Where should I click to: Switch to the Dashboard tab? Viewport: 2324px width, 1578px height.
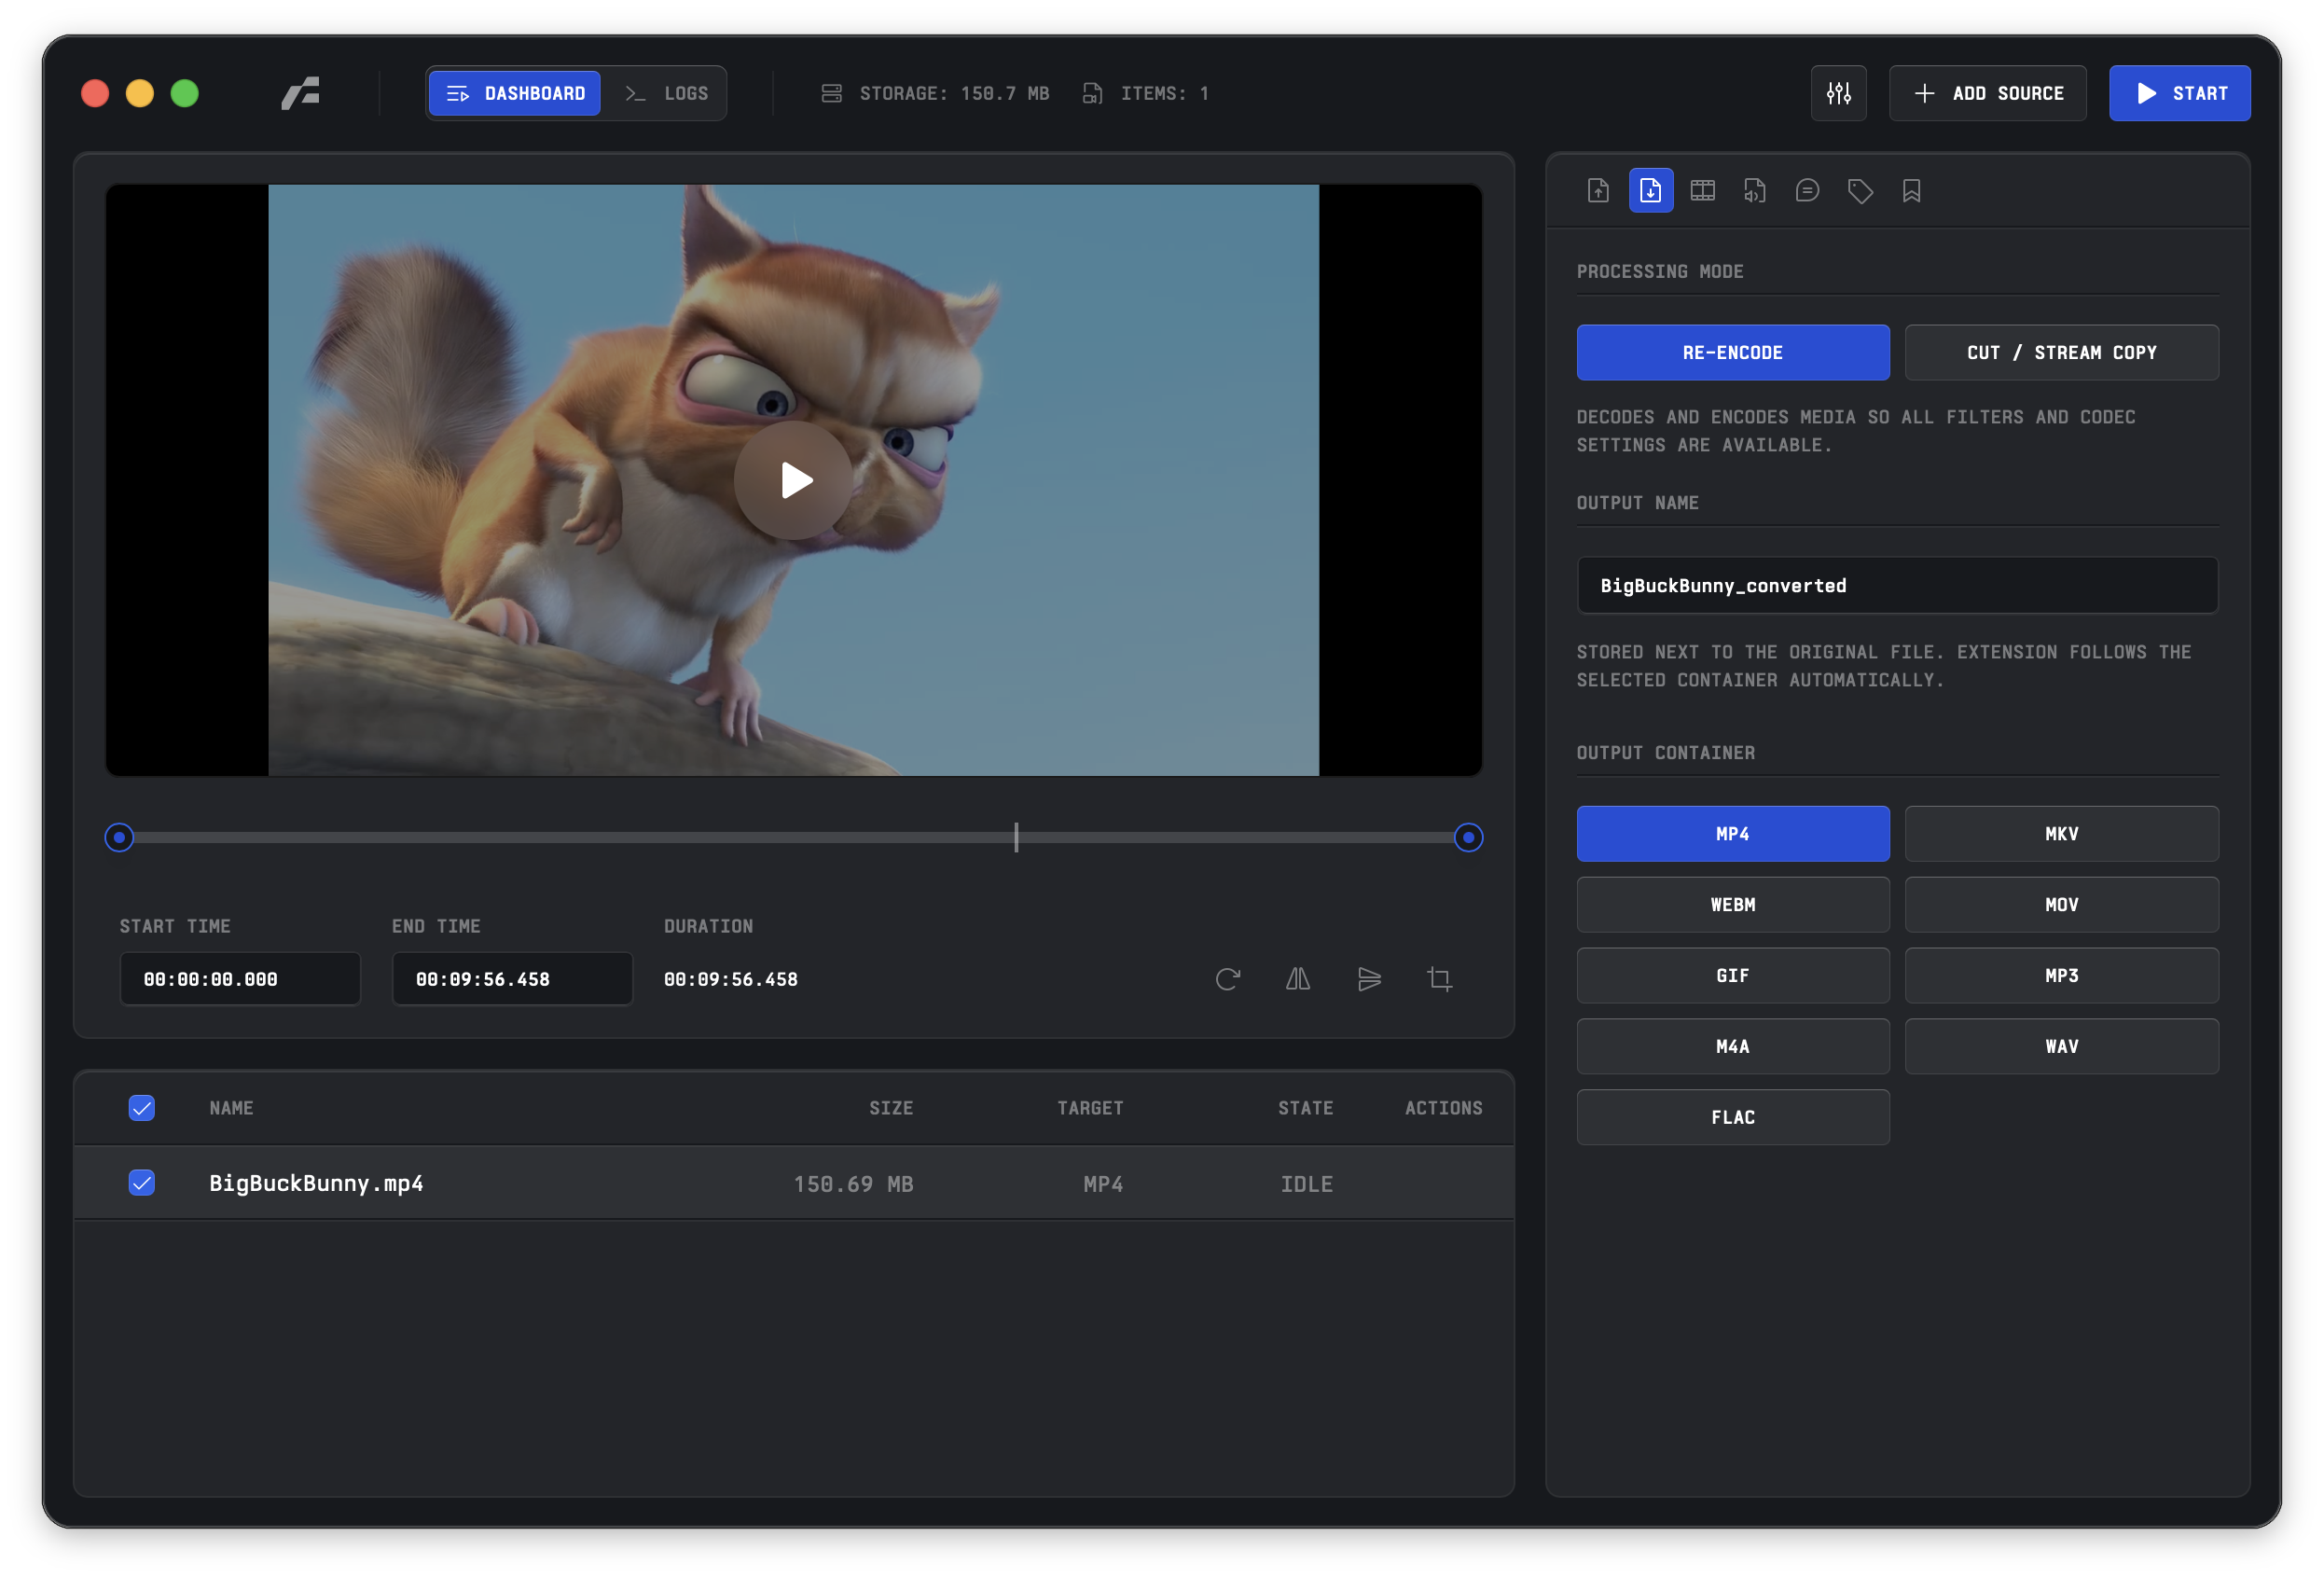tap(514, 93)
